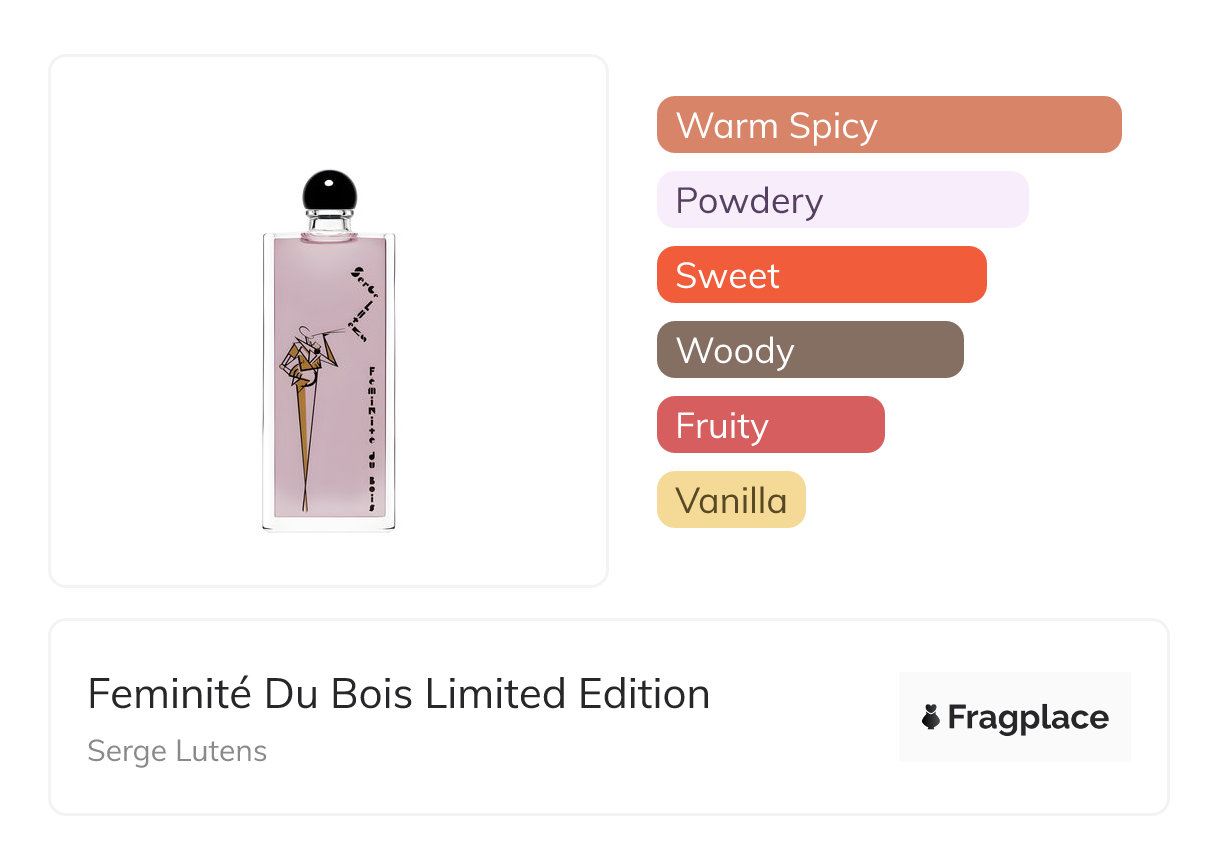Viewport: 1218px width, 864px height.
Task: Click the black round bottle cap
Action: pos(329,191)
